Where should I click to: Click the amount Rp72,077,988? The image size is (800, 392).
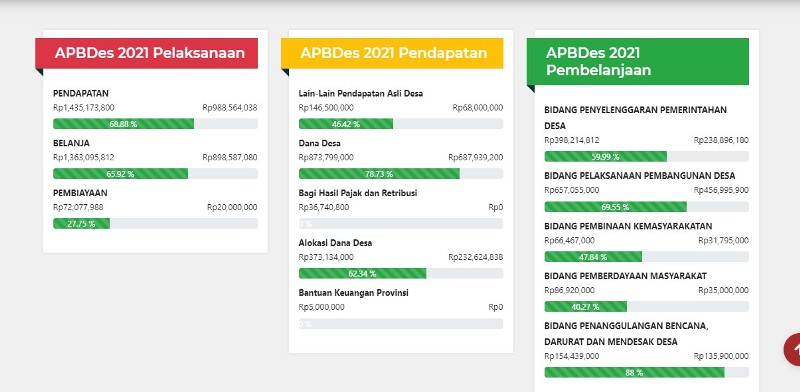point(78,207)
